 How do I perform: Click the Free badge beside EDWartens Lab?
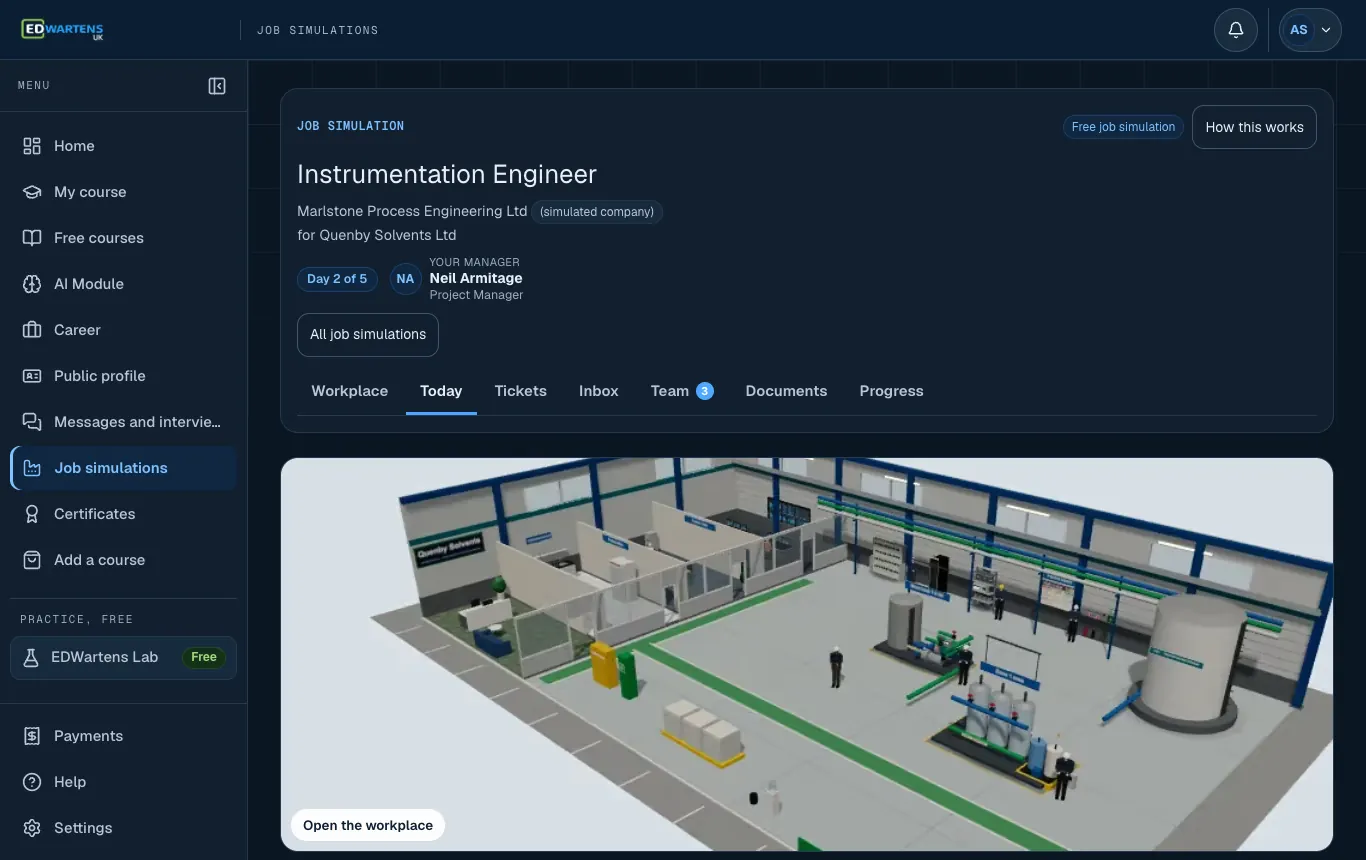tap(204, 657)
